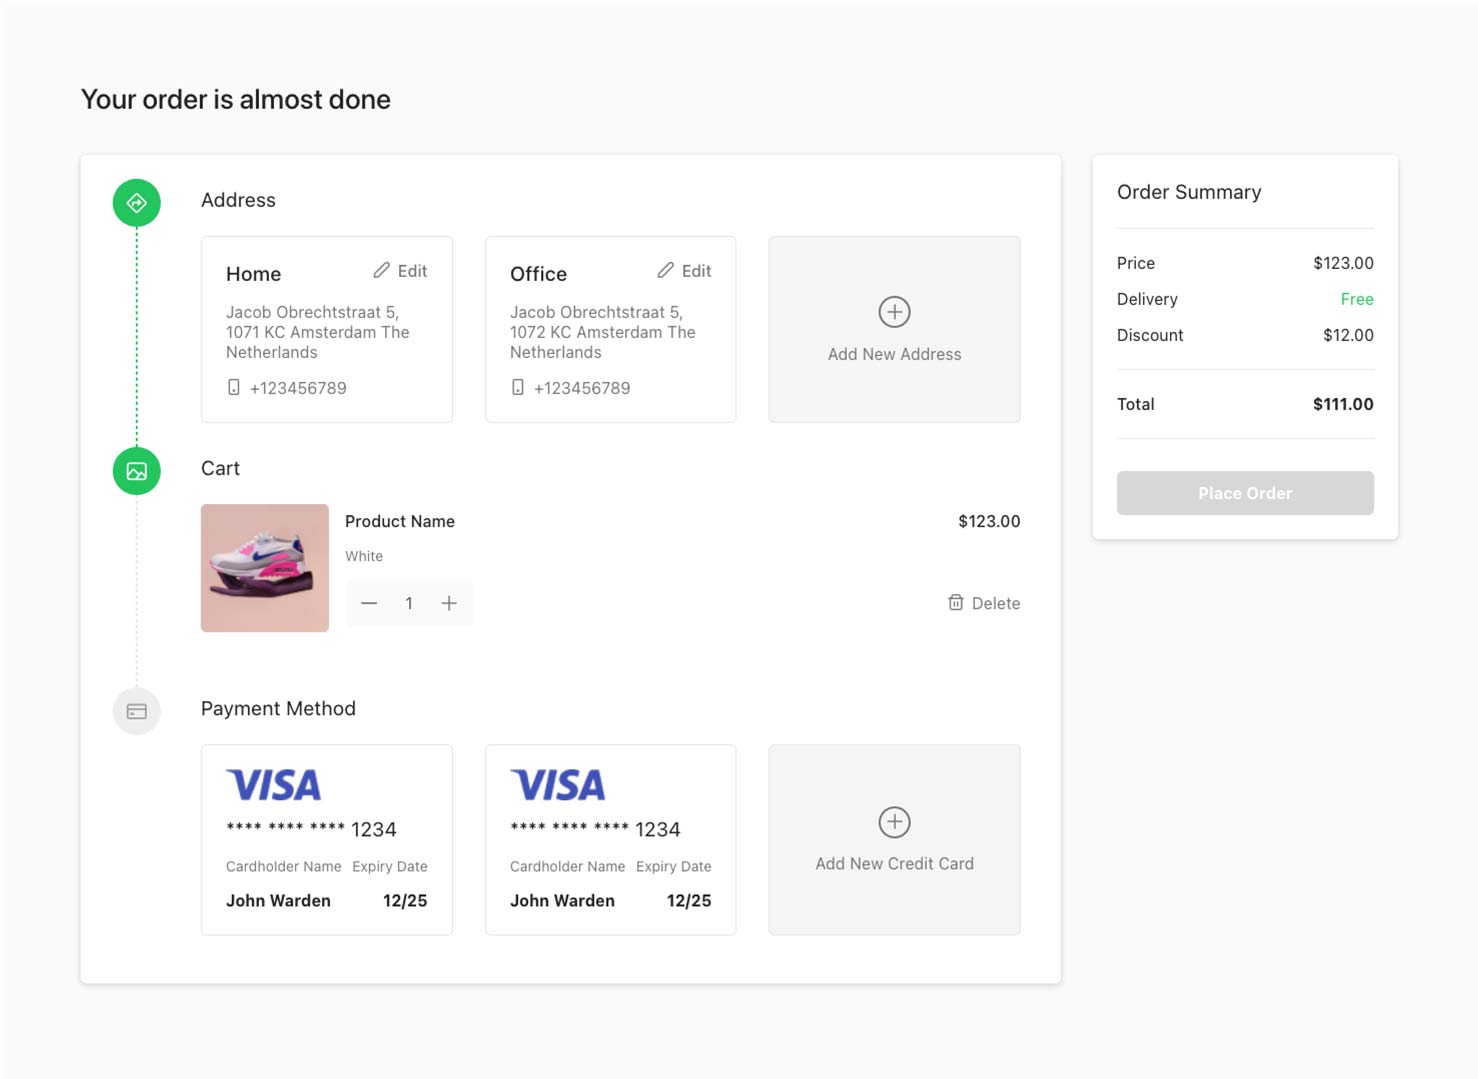Delete the product from cart

[984, 603]
